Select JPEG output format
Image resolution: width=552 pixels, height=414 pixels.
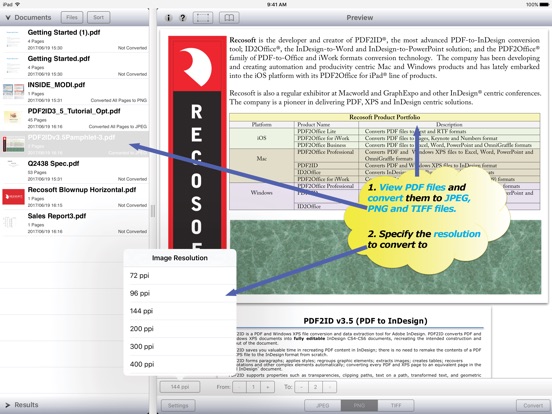[x=323, y=406]
